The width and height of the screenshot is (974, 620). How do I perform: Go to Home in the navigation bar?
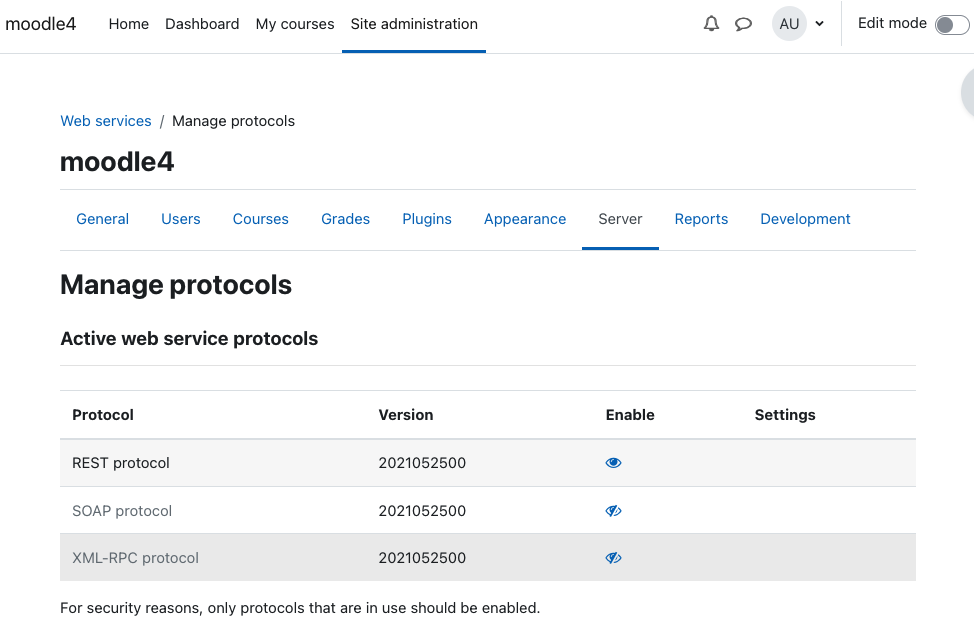[129, 24]
